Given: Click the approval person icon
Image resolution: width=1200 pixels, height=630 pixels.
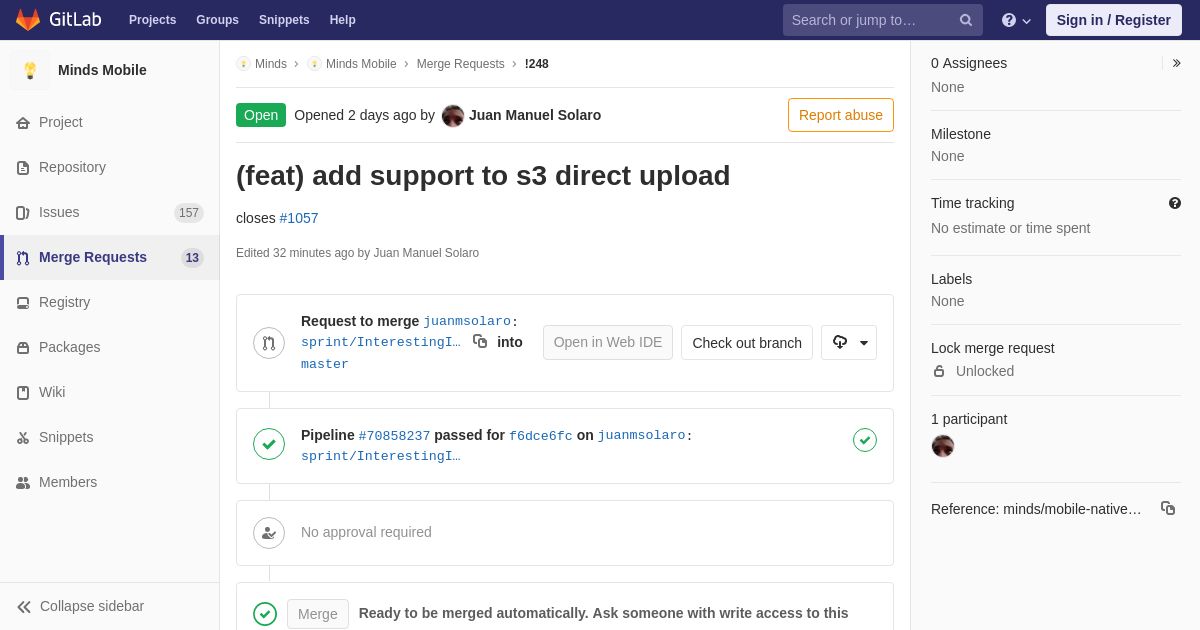Looking at the screenshot, I should pyautogui.click(x=269, y=533).
